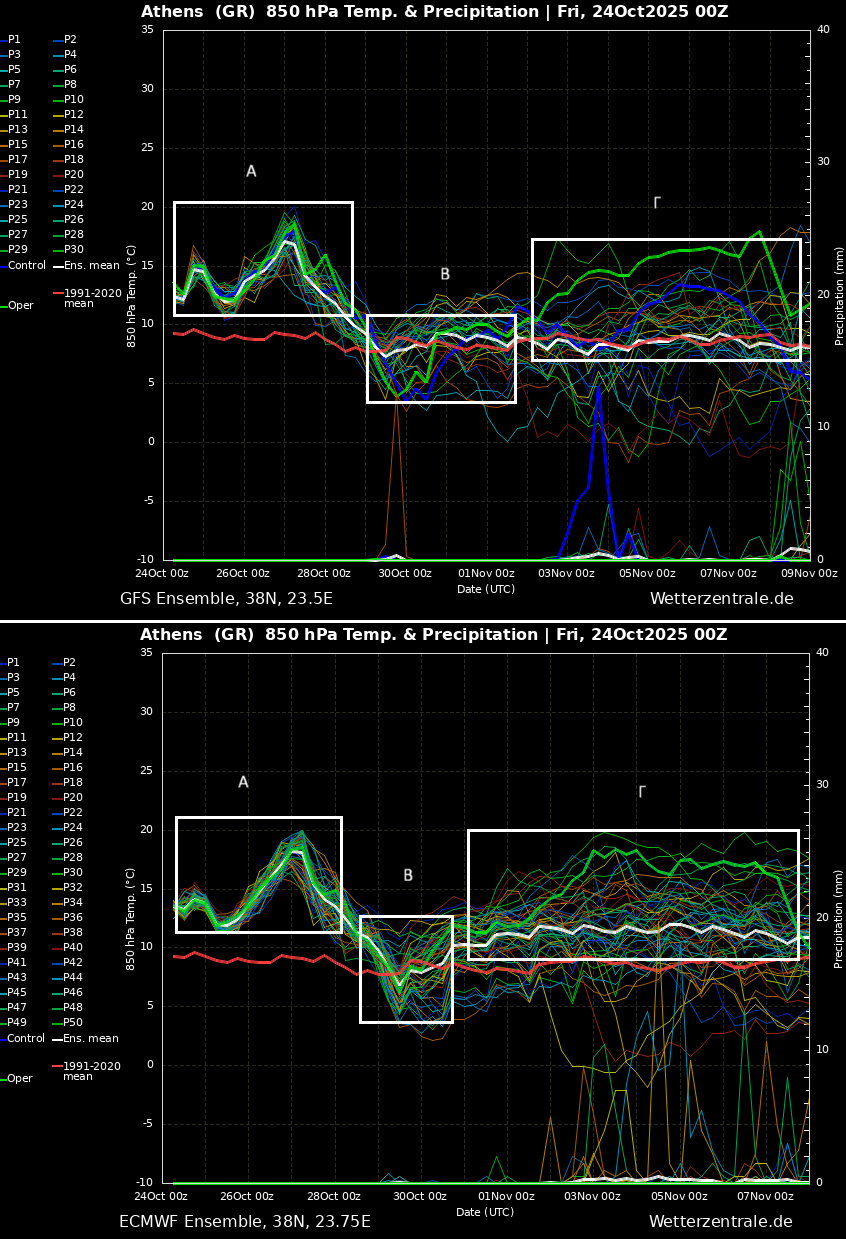Screen dimensions: 846x1239
Task: Click the letter A label in GFS chart
Action: (251, 172)
